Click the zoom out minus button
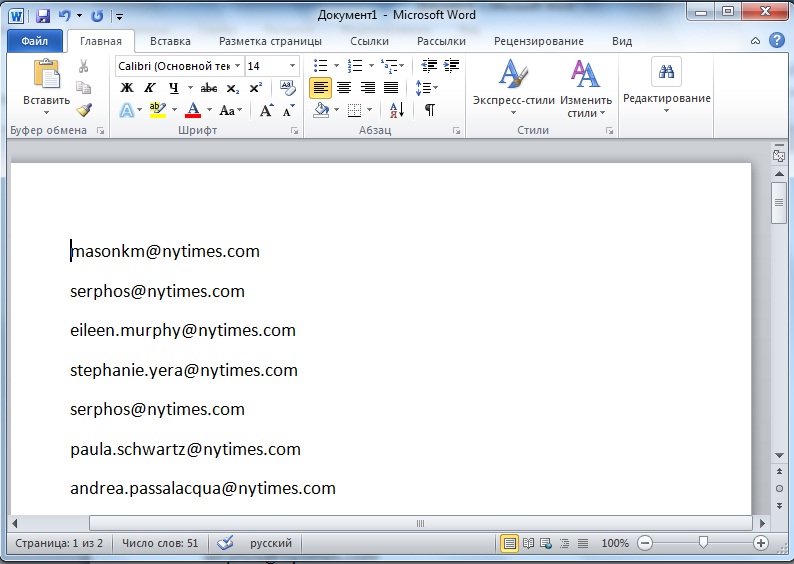The image size is (794, 564). (645, 543)
